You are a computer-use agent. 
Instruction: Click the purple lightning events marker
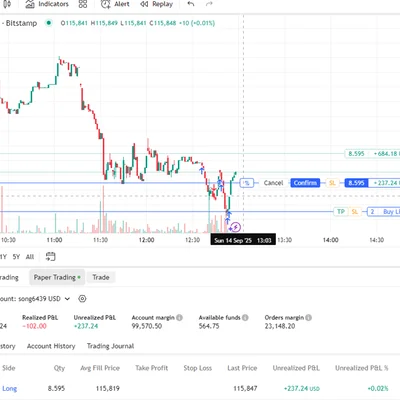pos(236,227)
